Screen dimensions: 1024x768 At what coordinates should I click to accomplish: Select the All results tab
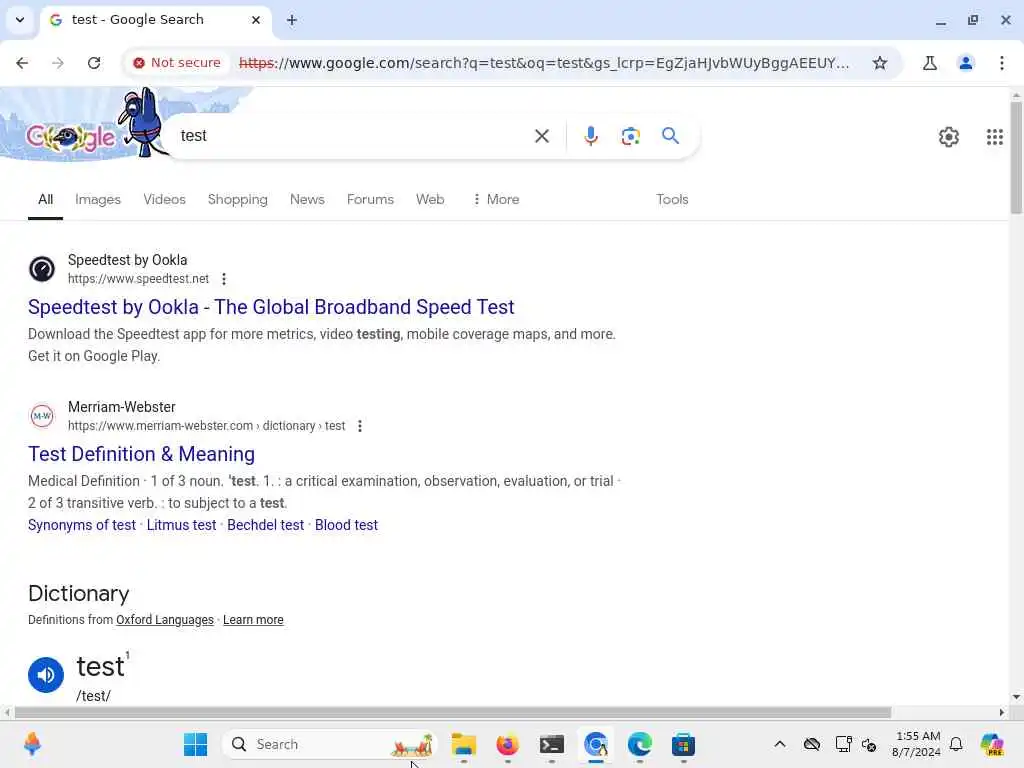pyautogui.click(x=45, y=199)
